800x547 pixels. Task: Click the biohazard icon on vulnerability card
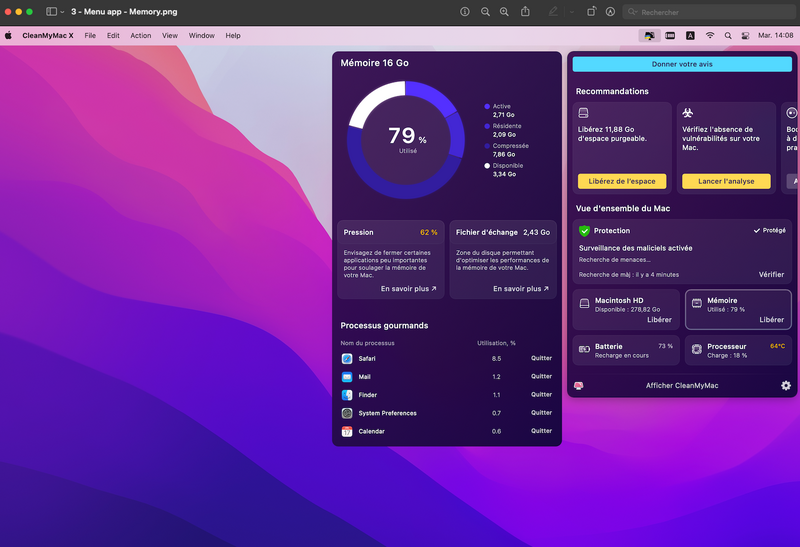(x=688, y=113)
